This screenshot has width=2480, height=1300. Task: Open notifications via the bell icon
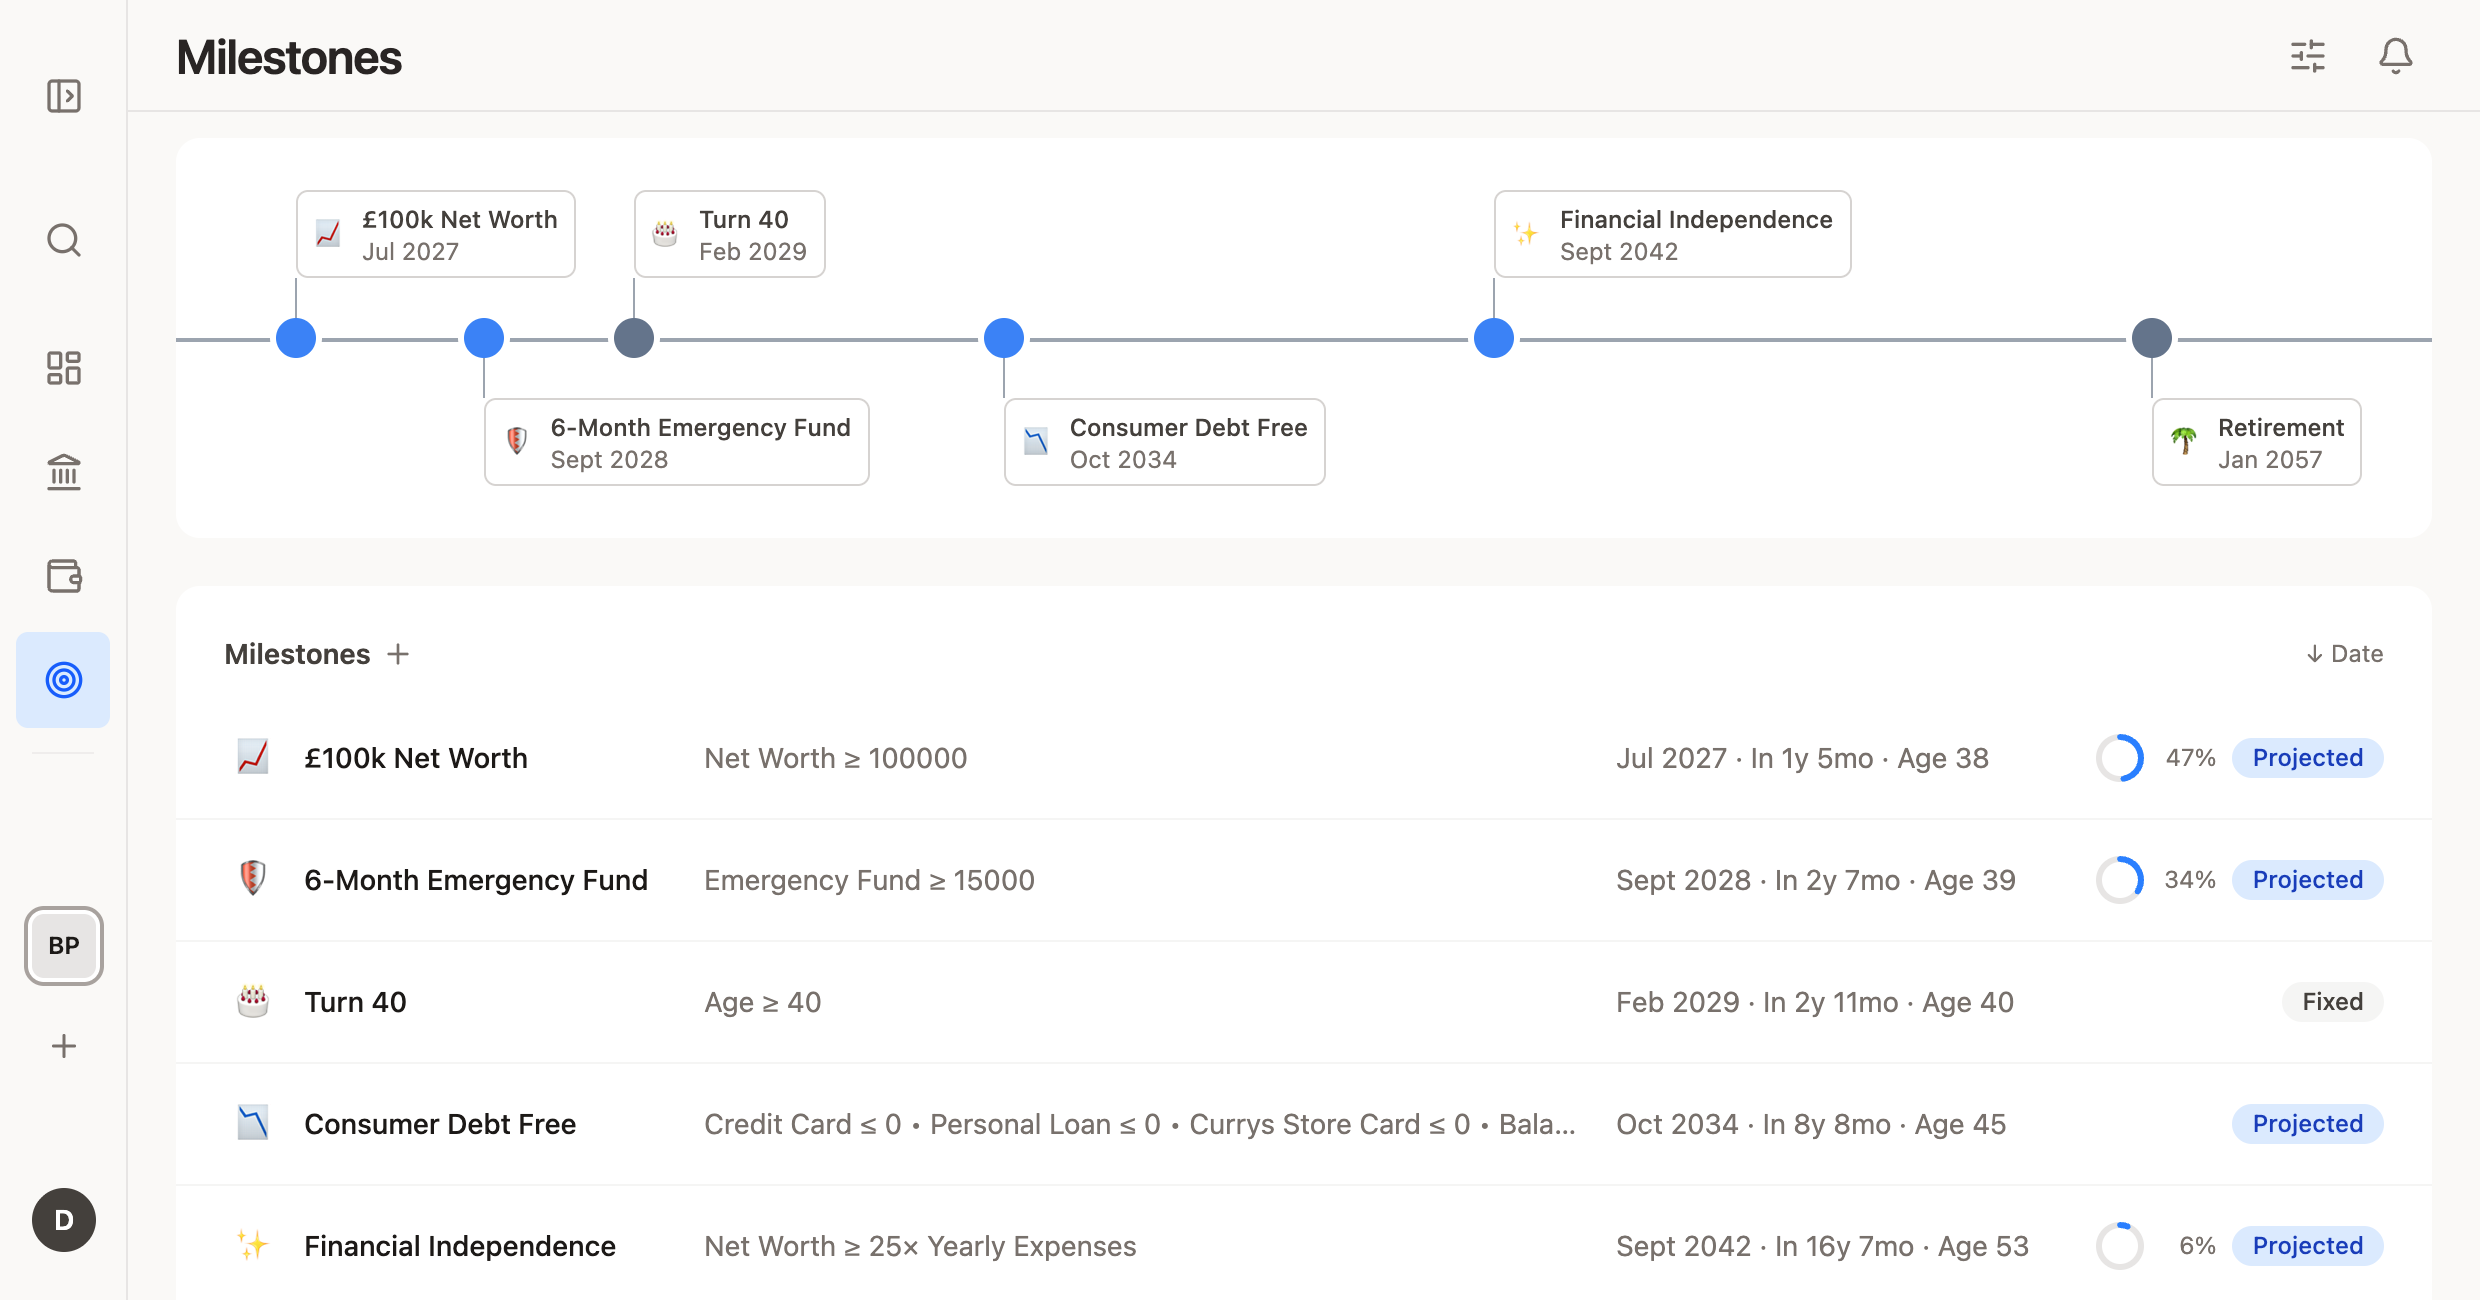(x=2395, y=56)
